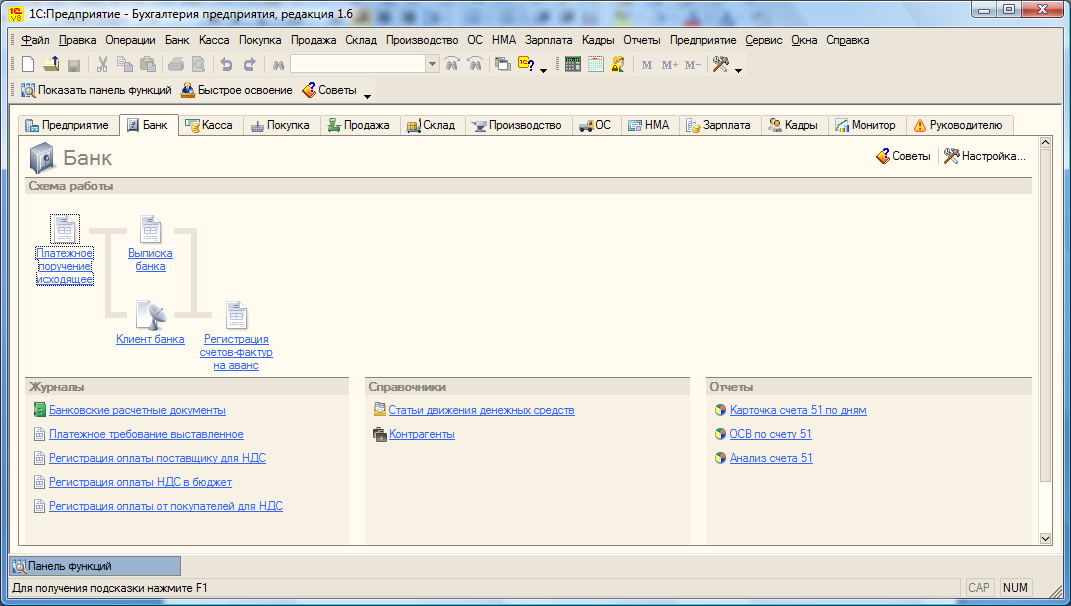Click the Redo arrow icon

tap(249, 64)
